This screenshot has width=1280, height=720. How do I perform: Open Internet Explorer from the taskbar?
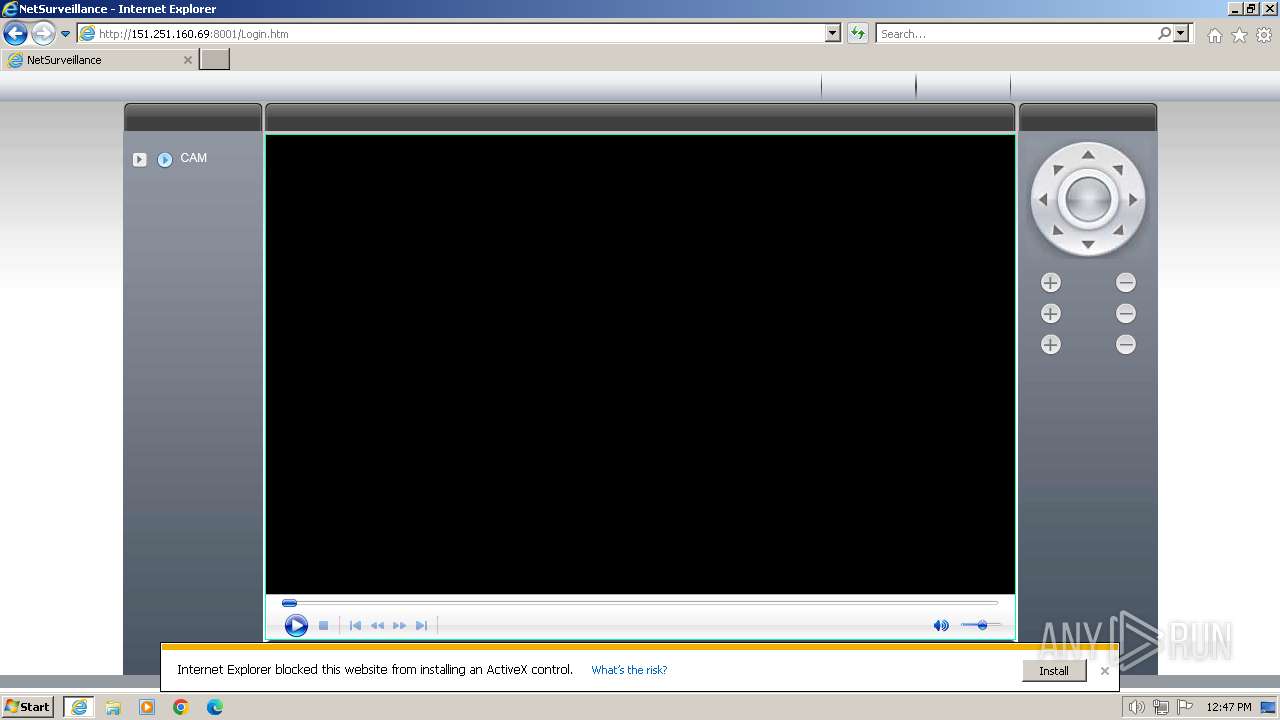coord(79,707)
